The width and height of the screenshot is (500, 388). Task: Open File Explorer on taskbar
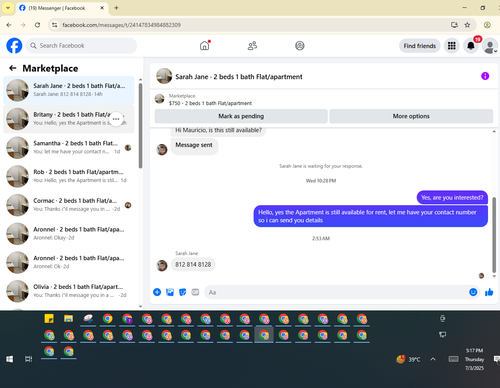coord(69,319)
